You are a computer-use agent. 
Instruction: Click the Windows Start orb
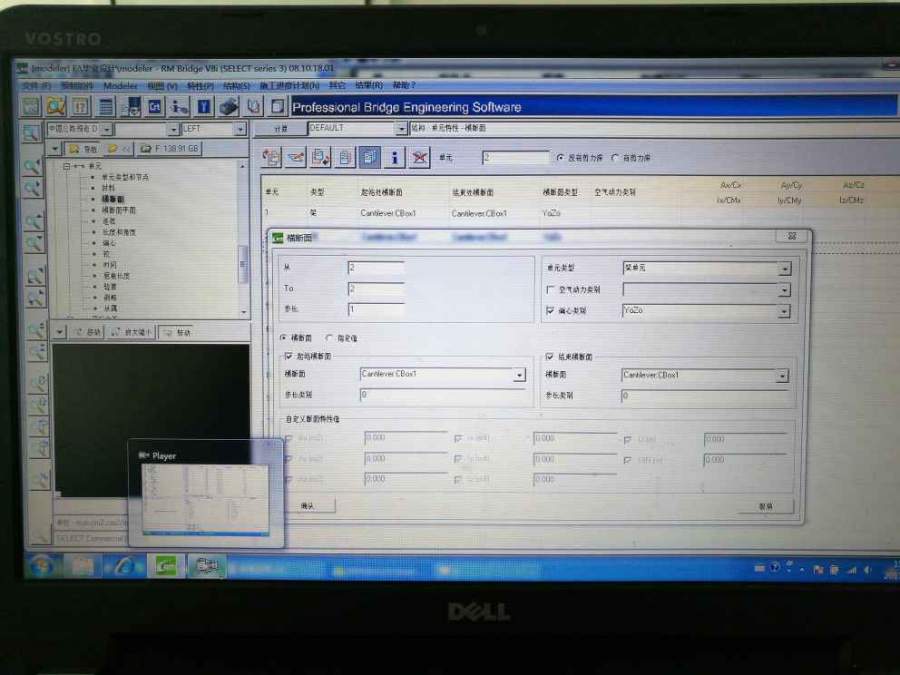tap(41, 567)
